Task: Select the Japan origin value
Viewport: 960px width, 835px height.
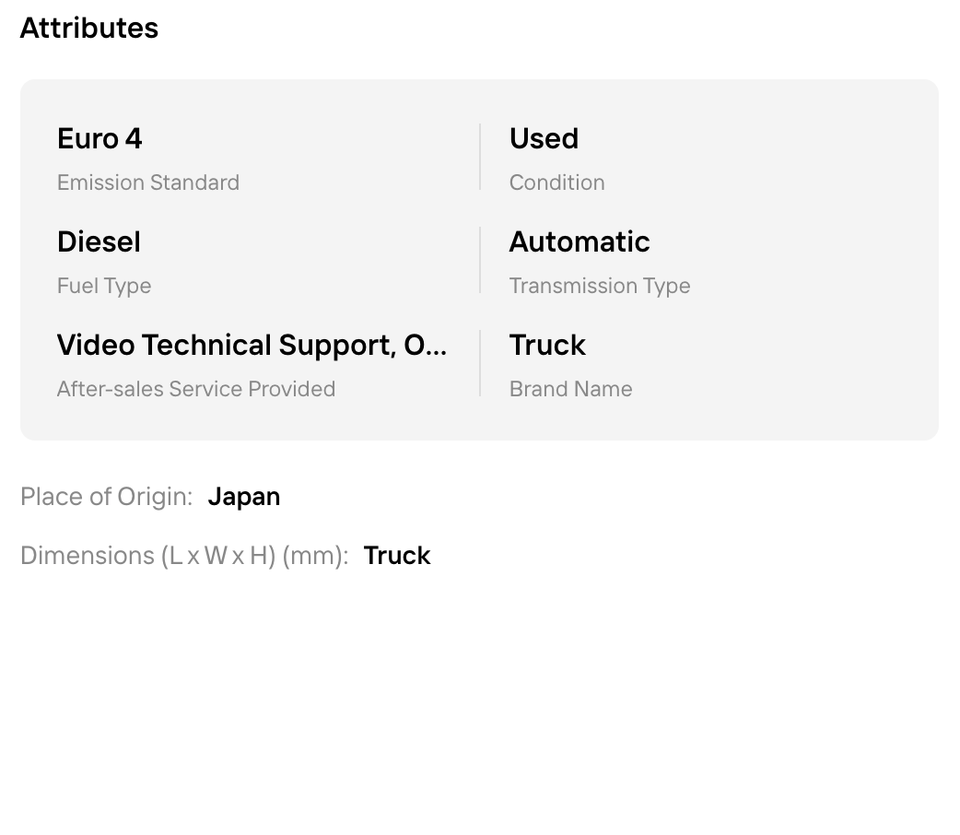Action: pos(244,497)
